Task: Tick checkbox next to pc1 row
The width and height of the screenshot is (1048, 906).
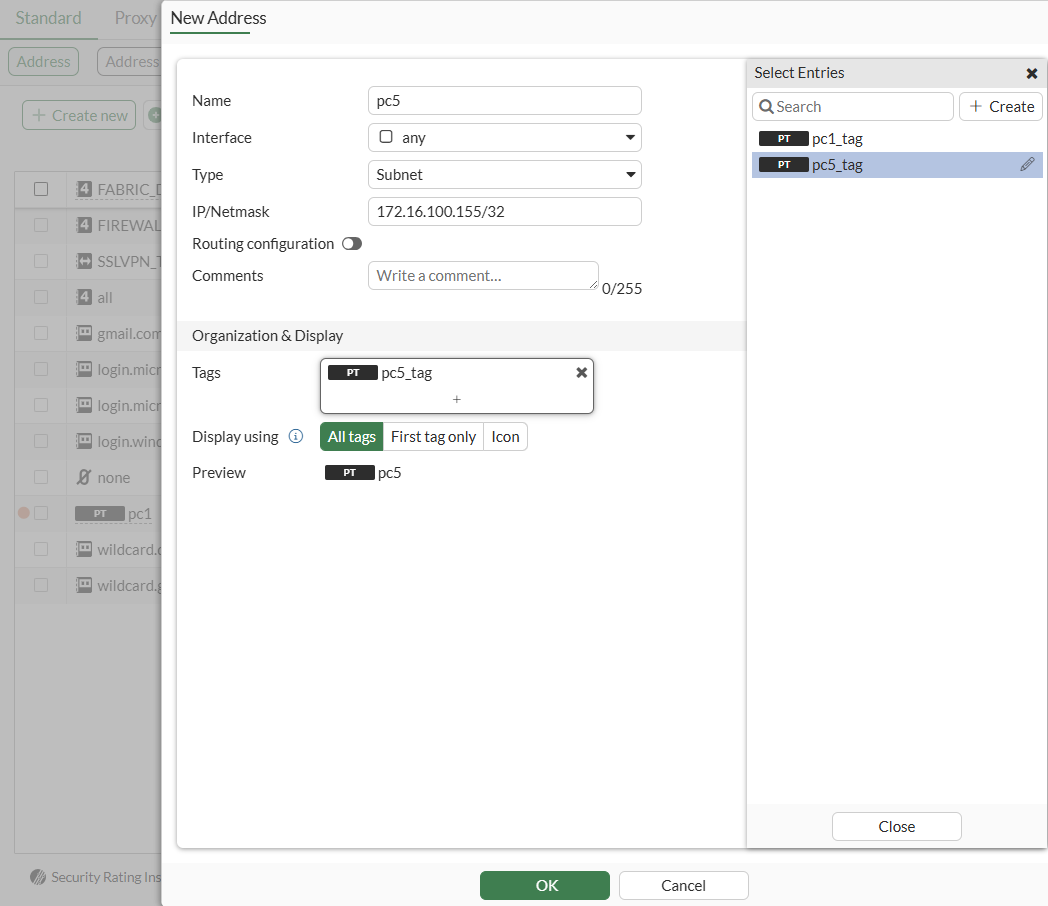Action: click(41, 513)
